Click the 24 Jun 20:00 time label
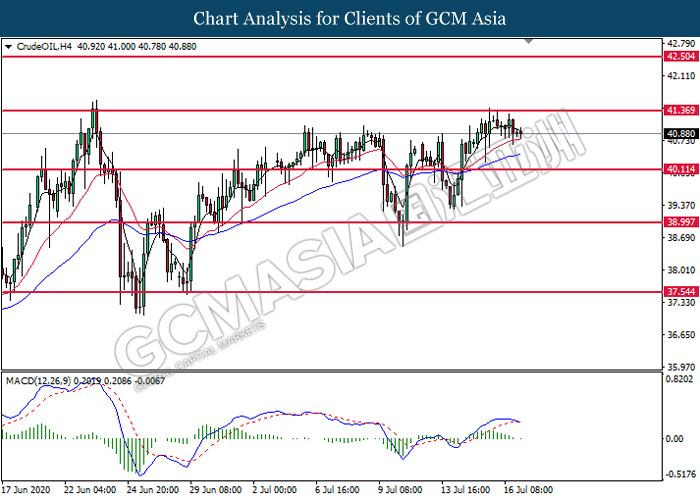The width and height of the screenshot is (700, 500). pos(153,490)
